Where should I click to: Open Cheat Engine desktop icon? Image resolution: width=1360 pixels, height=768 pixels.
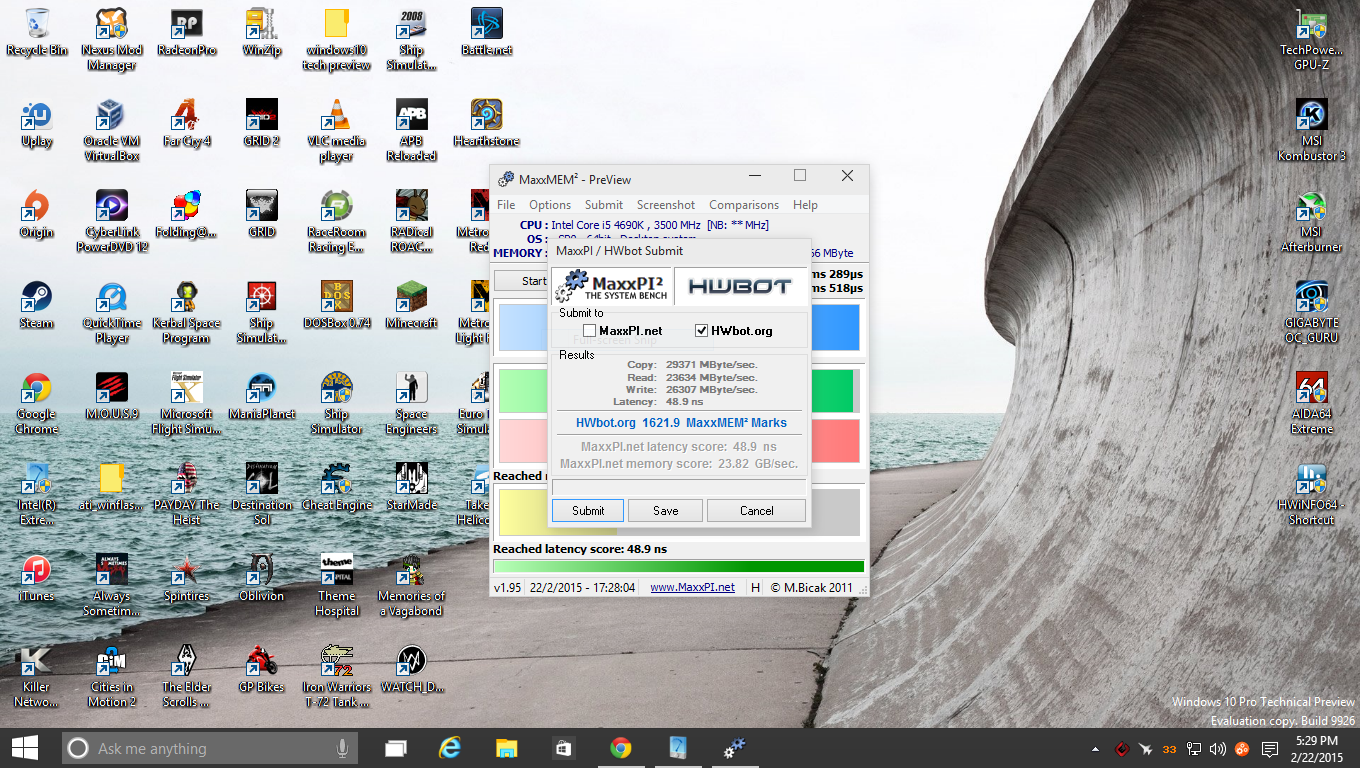tap(337, 487)
